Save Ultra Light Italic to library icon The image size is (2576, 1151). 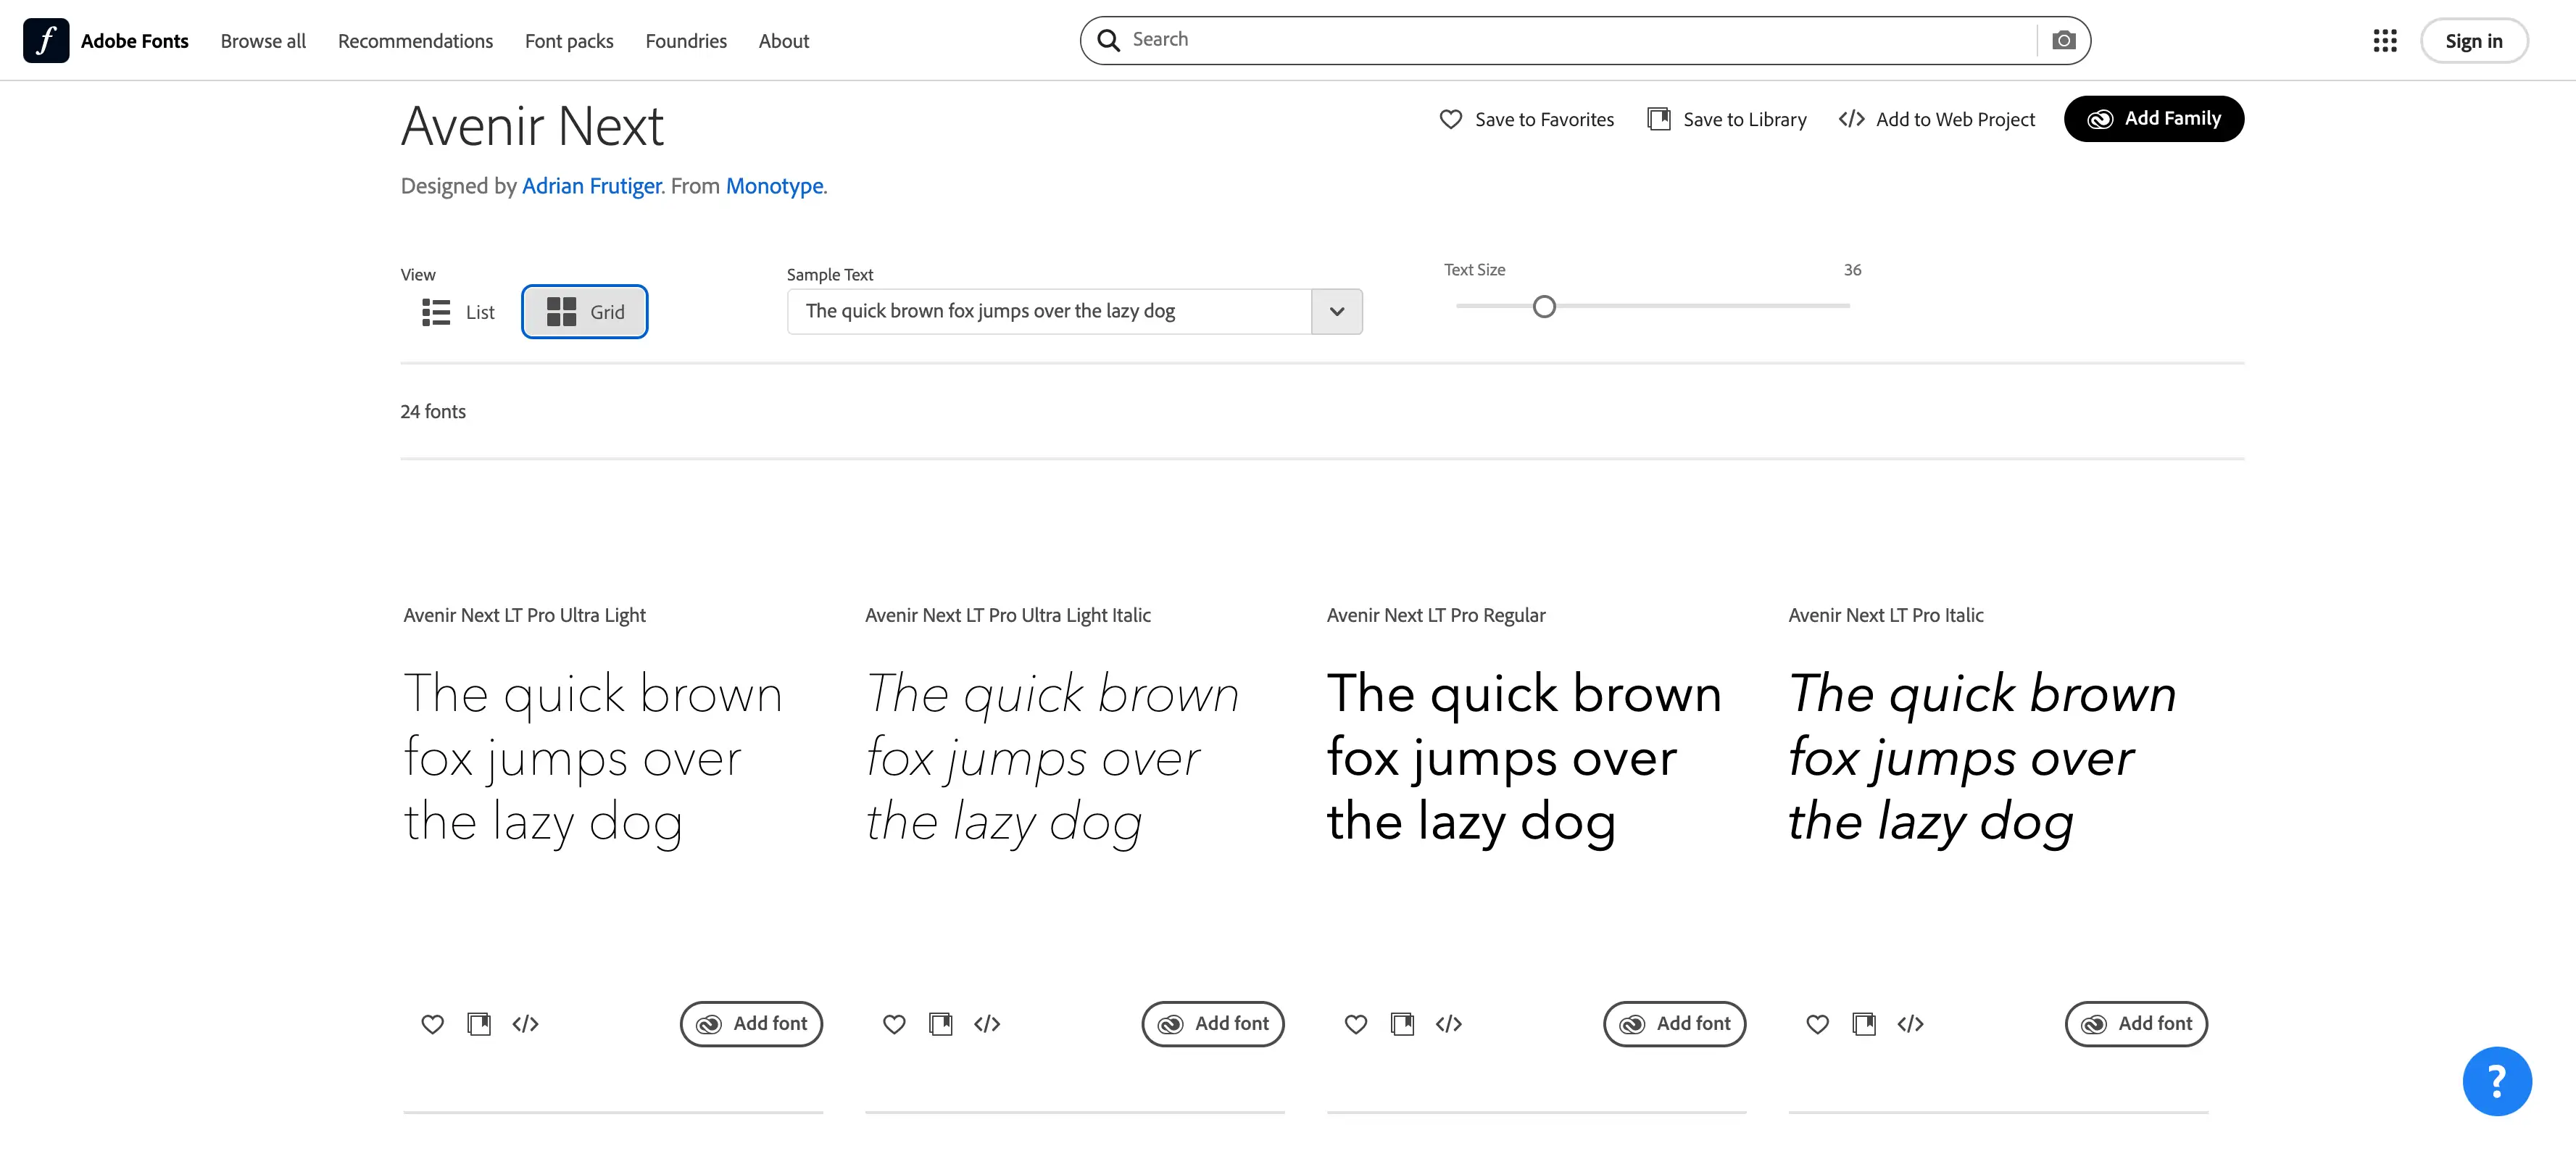(x=941, y=1024)
